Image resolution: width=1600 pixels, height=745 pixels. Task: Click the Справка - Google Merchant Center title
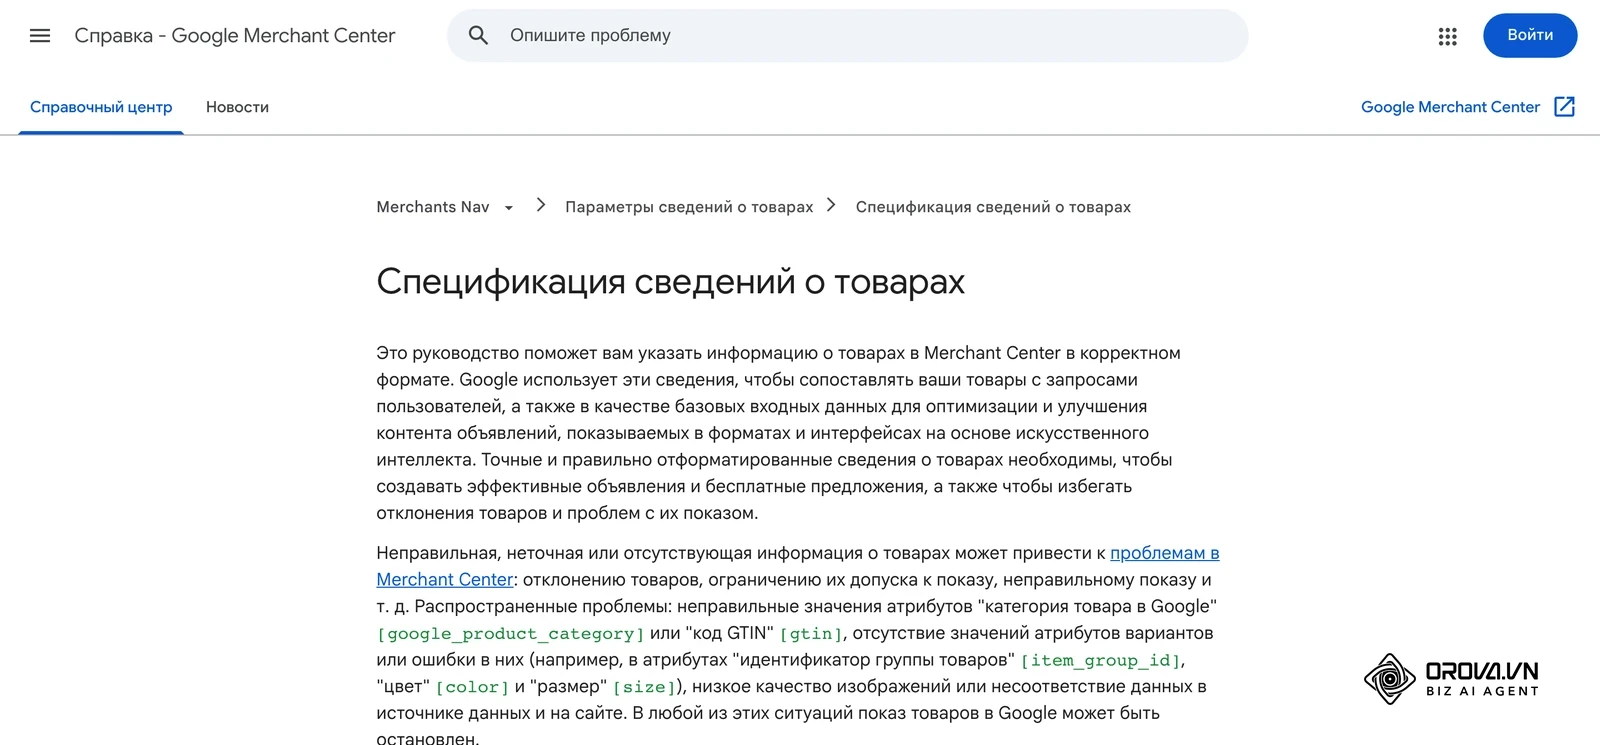[235, 36]
